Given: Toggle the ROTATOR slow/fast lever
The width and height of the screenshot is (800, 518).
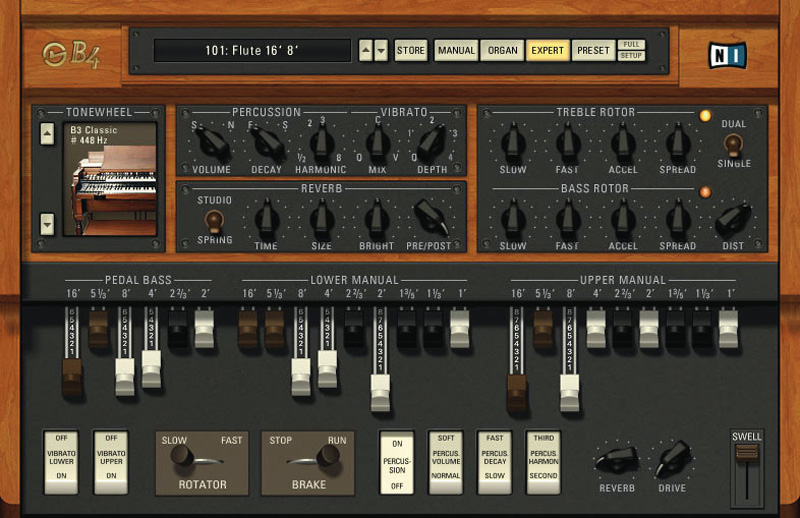Looking at the screenshot, I should pos(202,463).
